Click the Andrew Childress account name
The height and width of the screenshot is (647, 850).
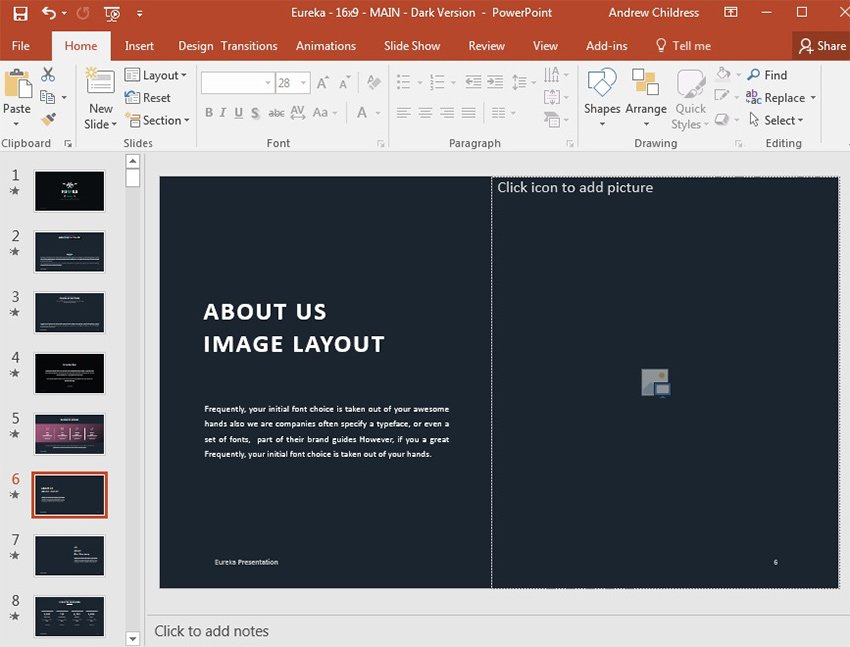[653, 12]
